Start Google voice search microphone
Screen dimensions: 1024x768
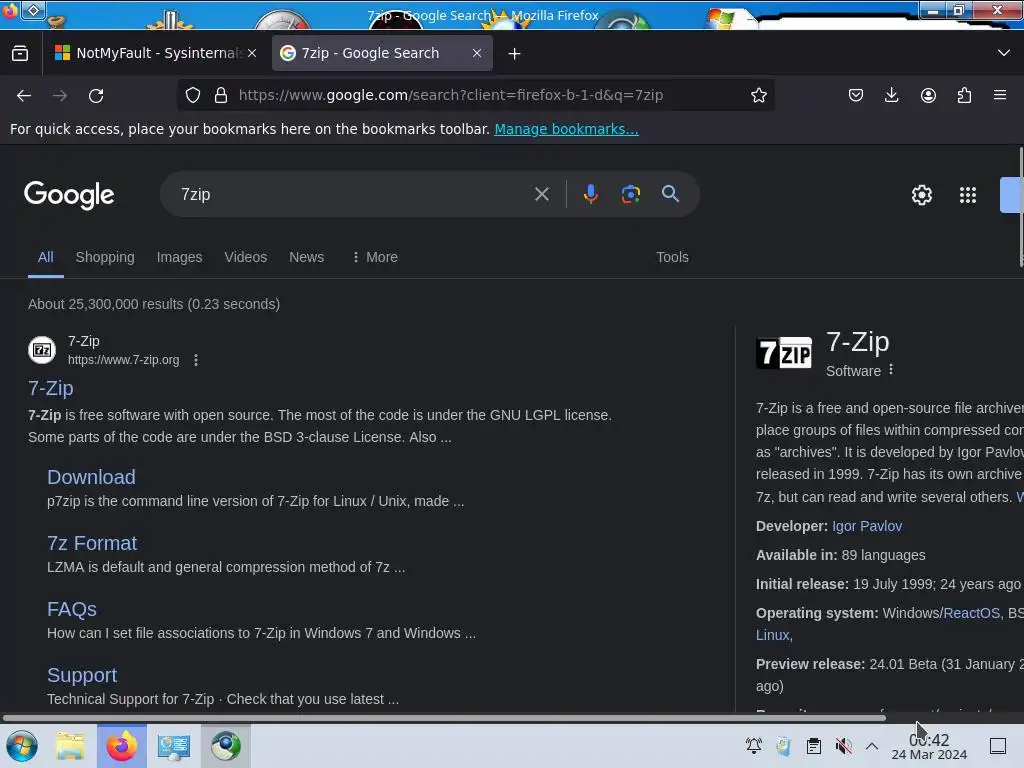tap(590, 194)
